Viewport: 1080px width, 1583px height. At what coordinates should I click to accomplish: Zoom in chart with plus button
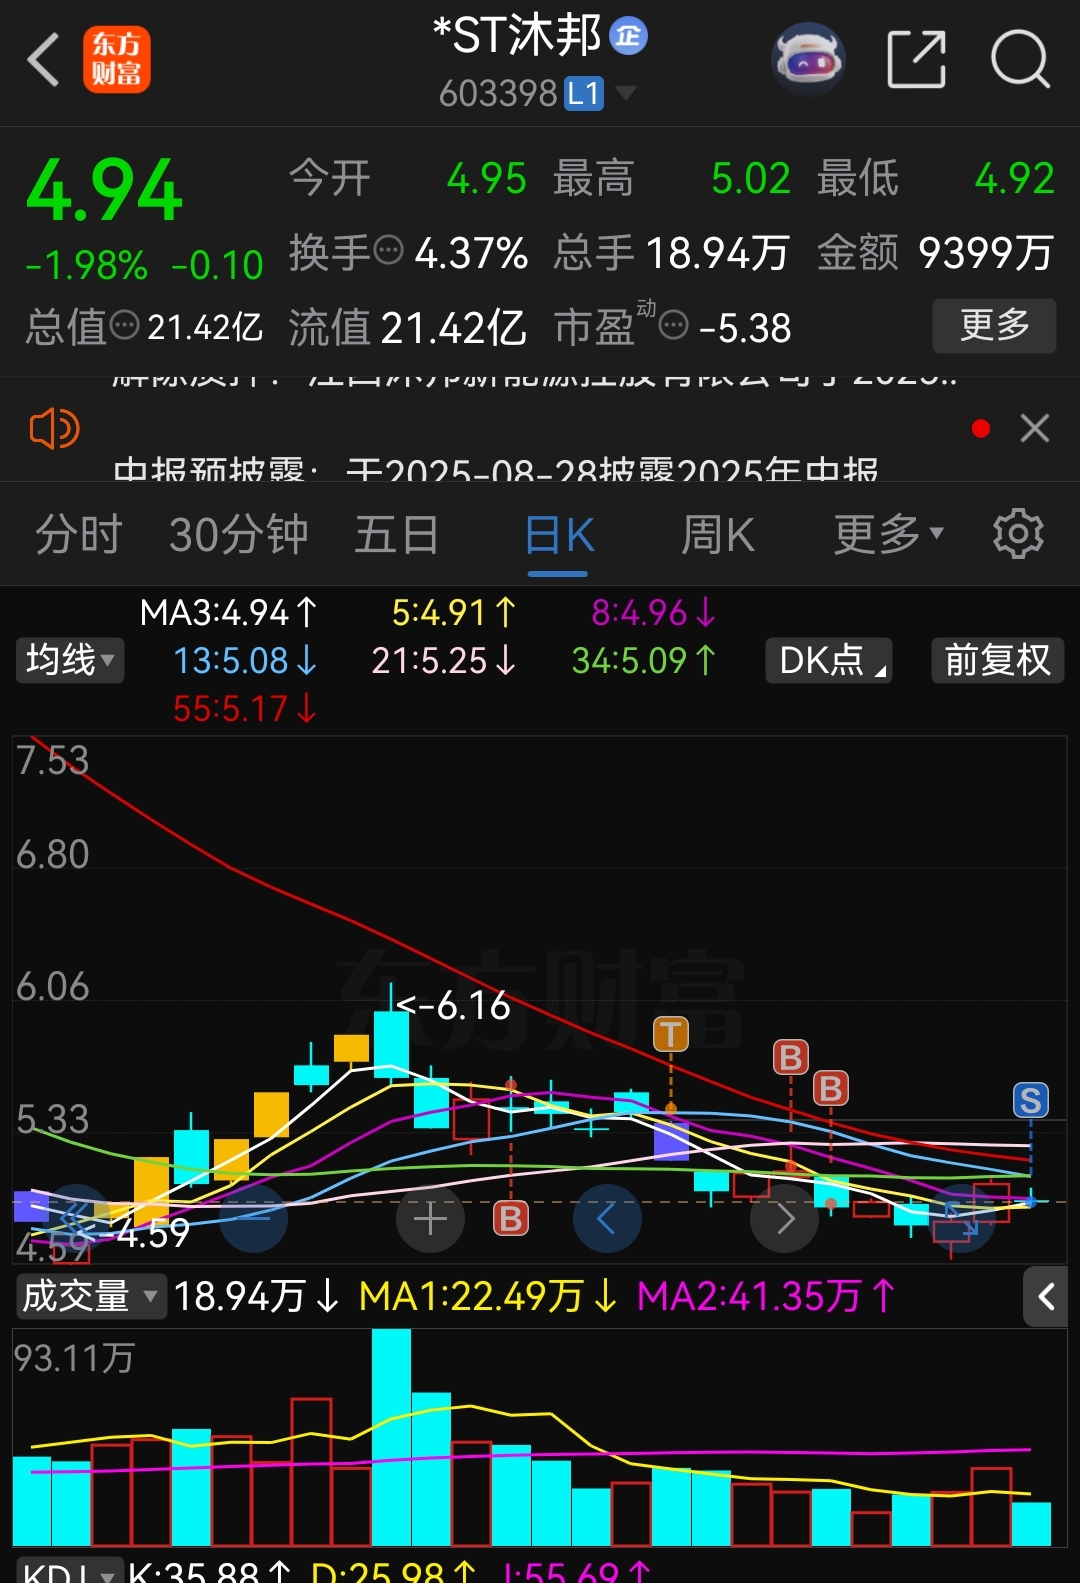pyautogui.click(x=430, y=1218)
